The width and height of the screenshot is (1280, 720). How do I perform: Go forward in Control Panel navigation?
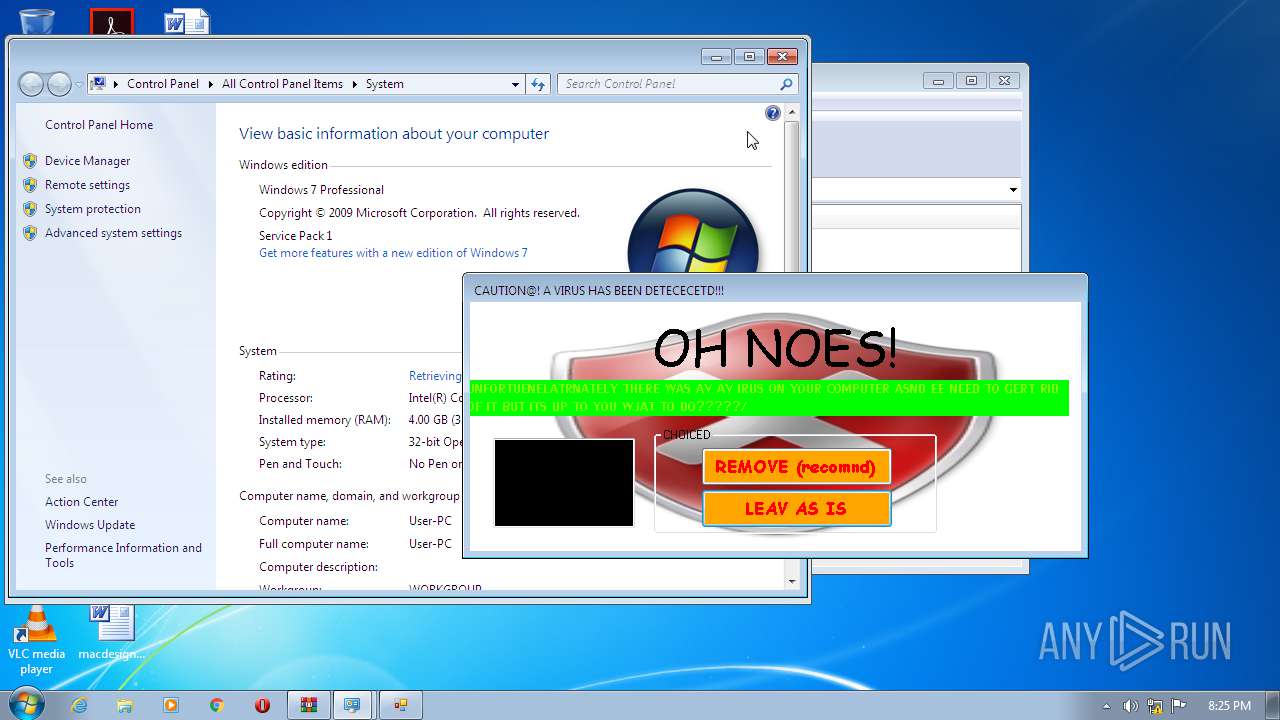(x=59, y=84)
